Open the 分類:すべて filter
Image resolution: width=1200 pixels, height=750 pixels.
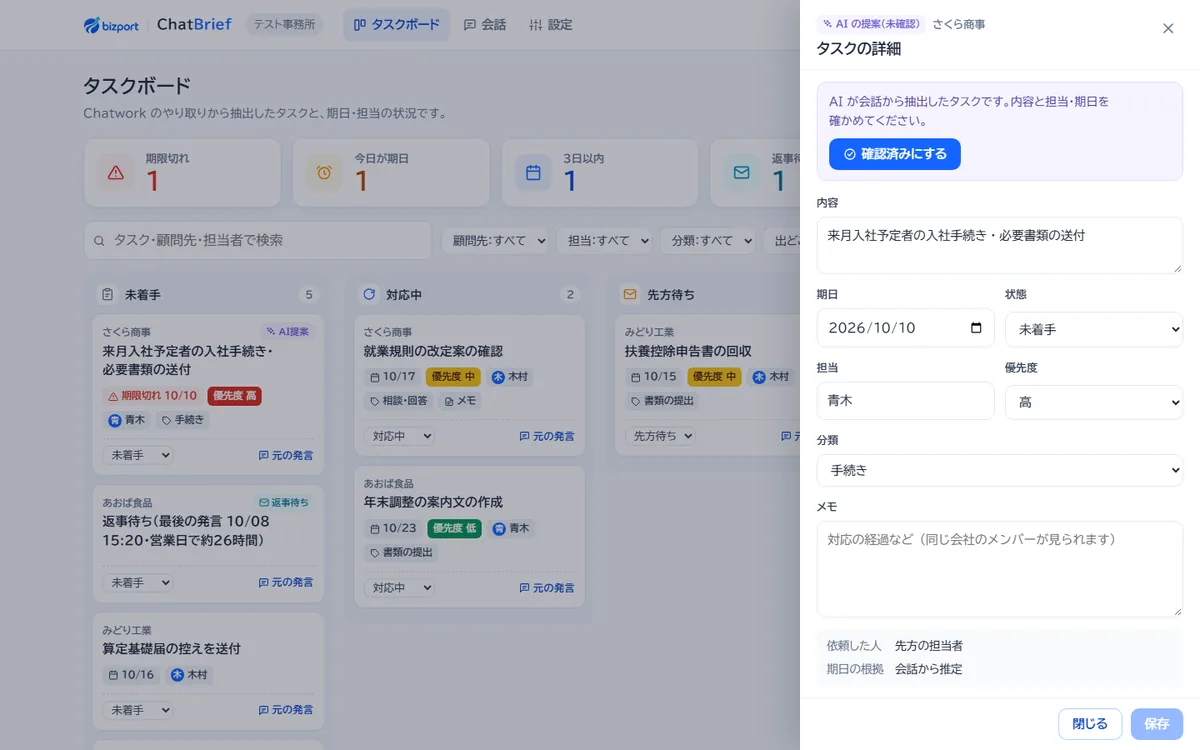point(708,240)
